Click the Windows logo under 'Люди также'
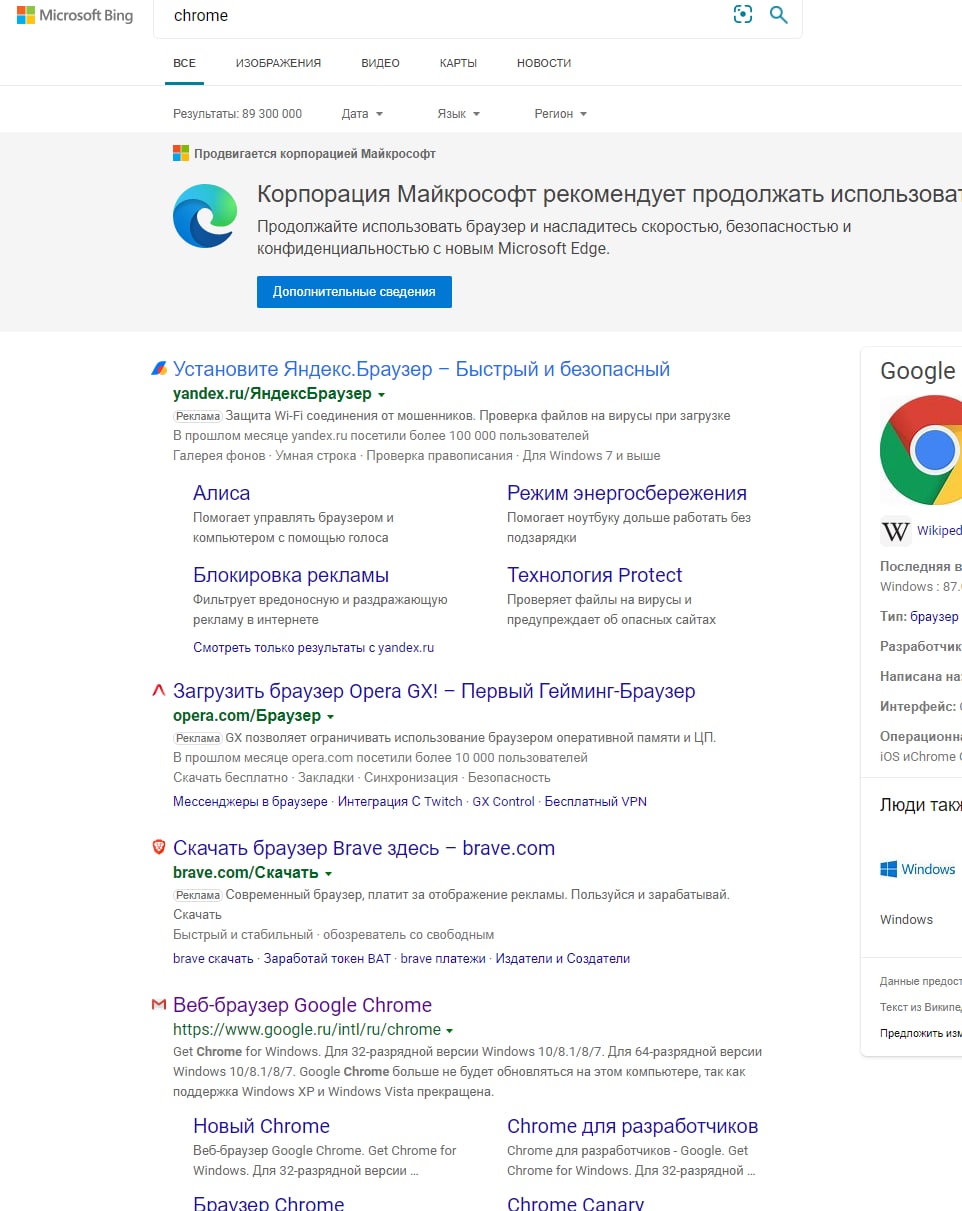Screen dimensions: 962x1211 pyautogui.click(x=888, y=869)
